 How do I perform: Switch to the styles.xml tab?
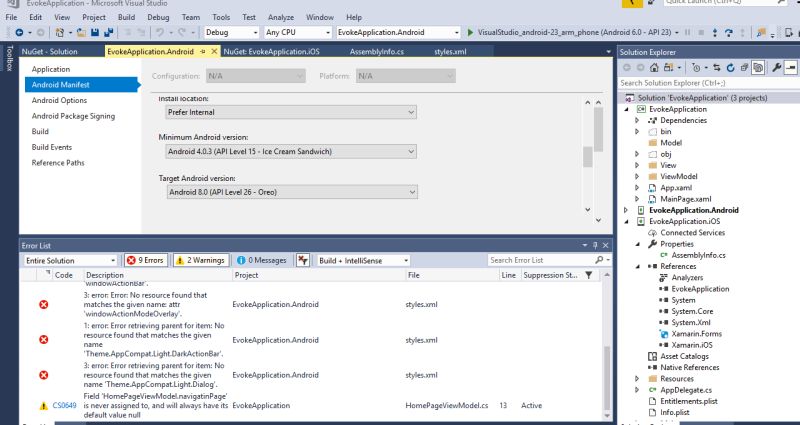point(450,52)
